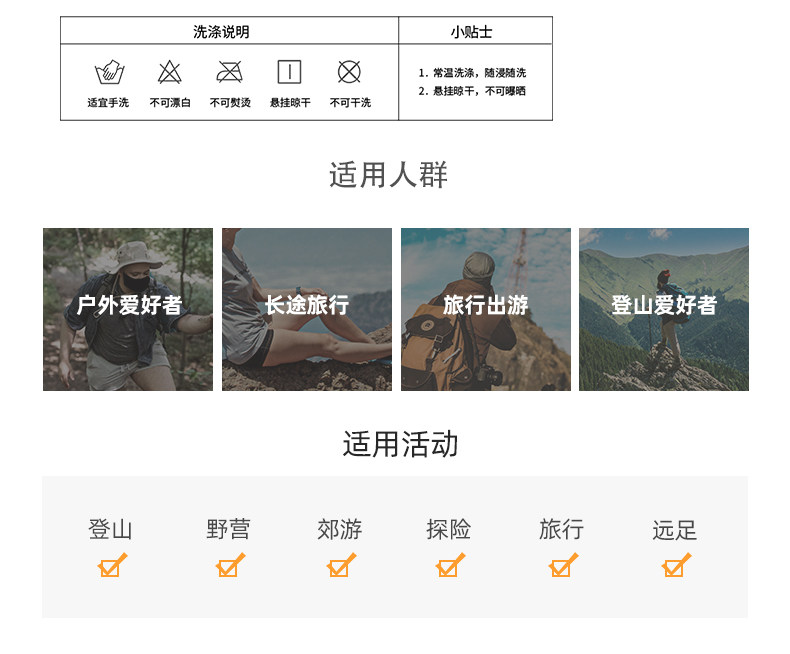This screenshot has height=654, width=790.
Task: Click the do-not-bleach (不可漂白) triangle icon
Action: point(169,72)
